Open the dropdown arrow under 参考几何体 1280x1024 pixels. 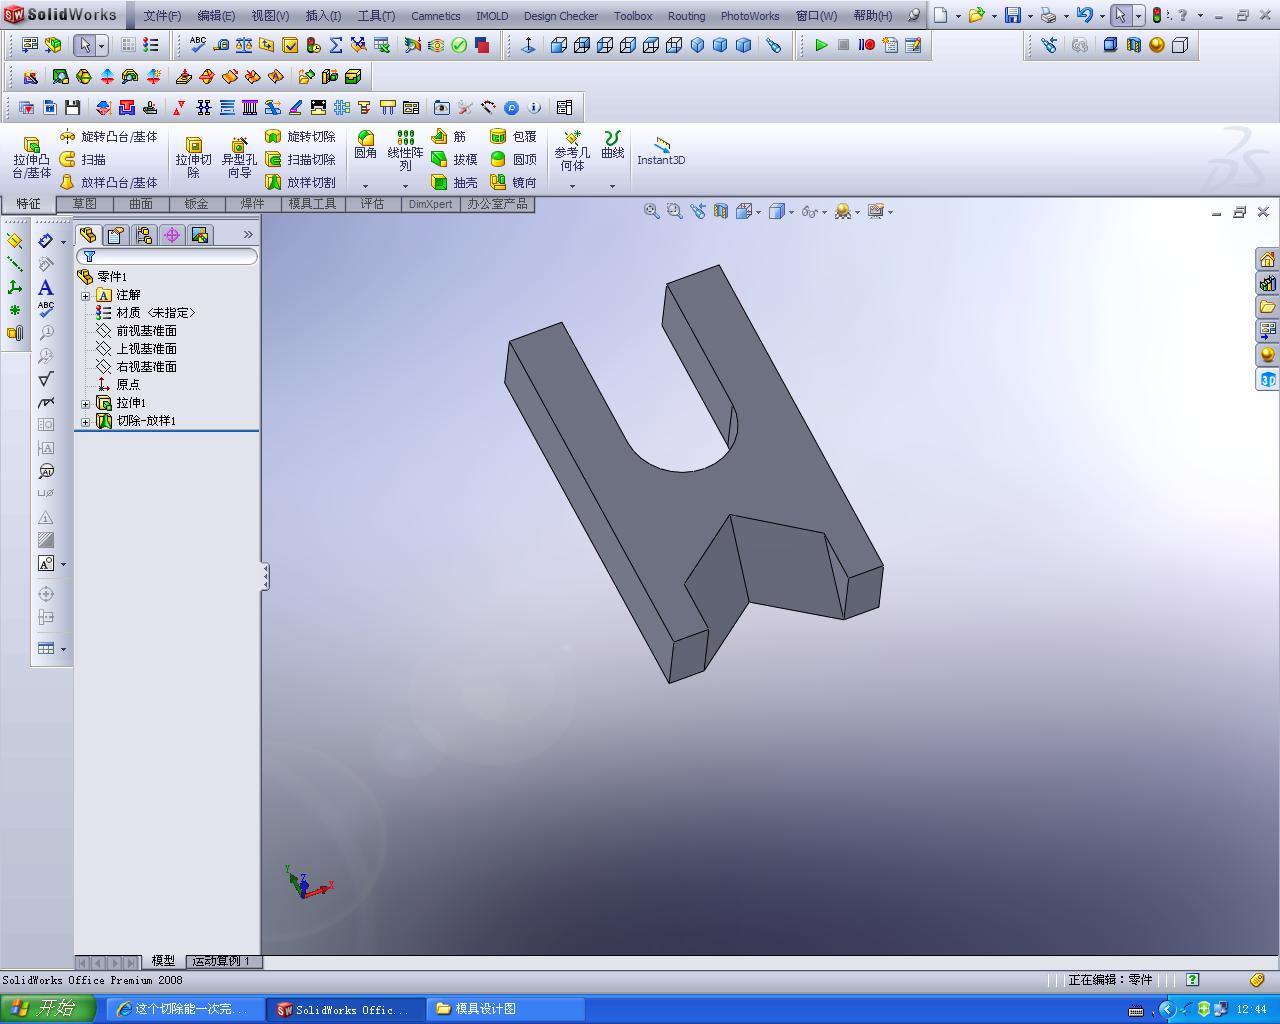[572, 185]
